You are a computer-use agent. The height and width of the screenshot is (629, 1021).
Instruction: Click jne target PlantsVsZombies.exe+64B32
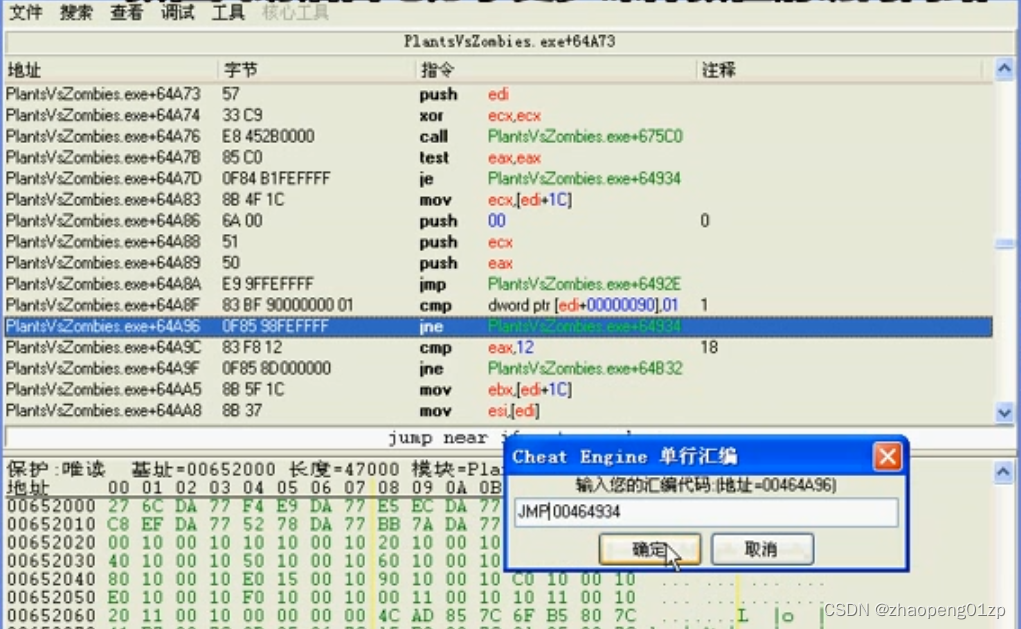(585, 369)
